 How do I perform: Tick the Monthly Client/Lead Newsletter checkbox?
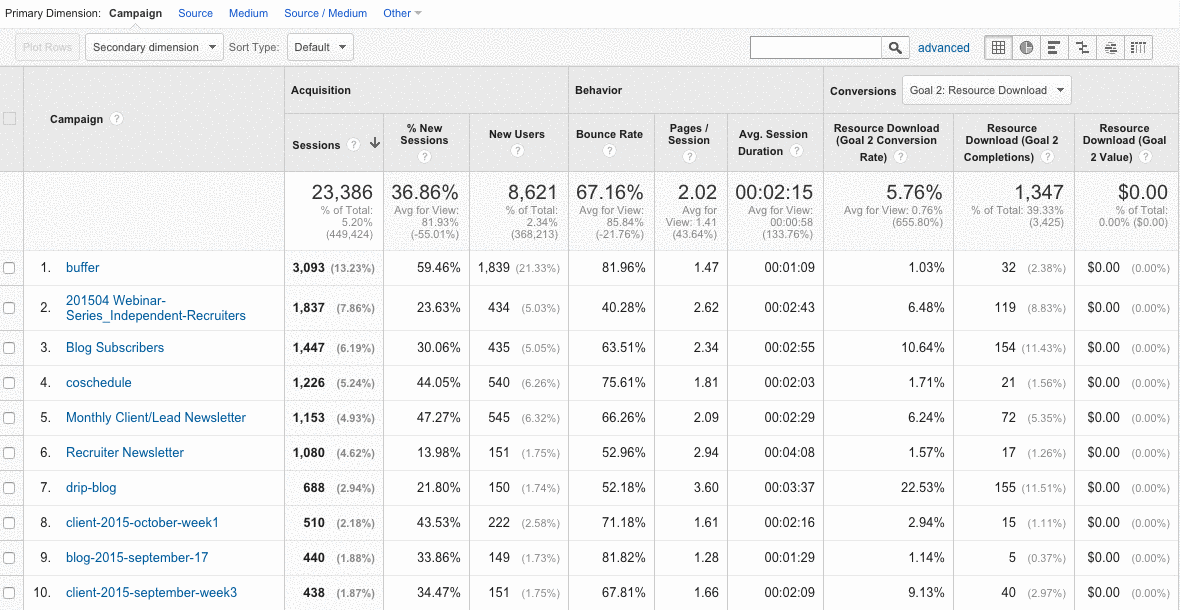[10, 418]
